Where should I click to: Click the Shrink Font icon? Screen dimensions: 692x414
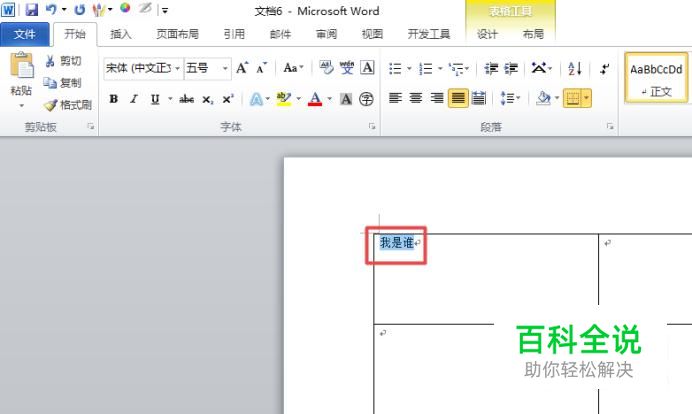click(x=262, y=68)
